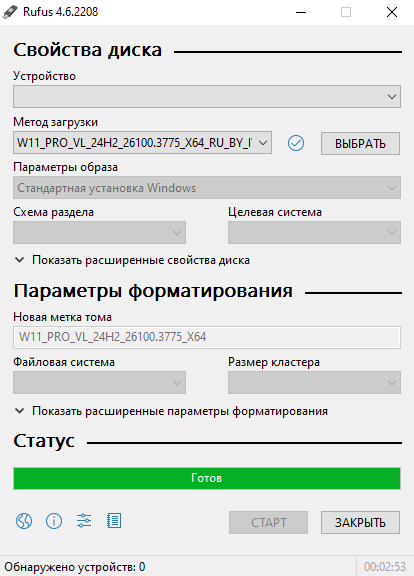The height and width of the screenshot is (576, 414).
Task: Open the language selection globe icon
Action: click(24, 521)
